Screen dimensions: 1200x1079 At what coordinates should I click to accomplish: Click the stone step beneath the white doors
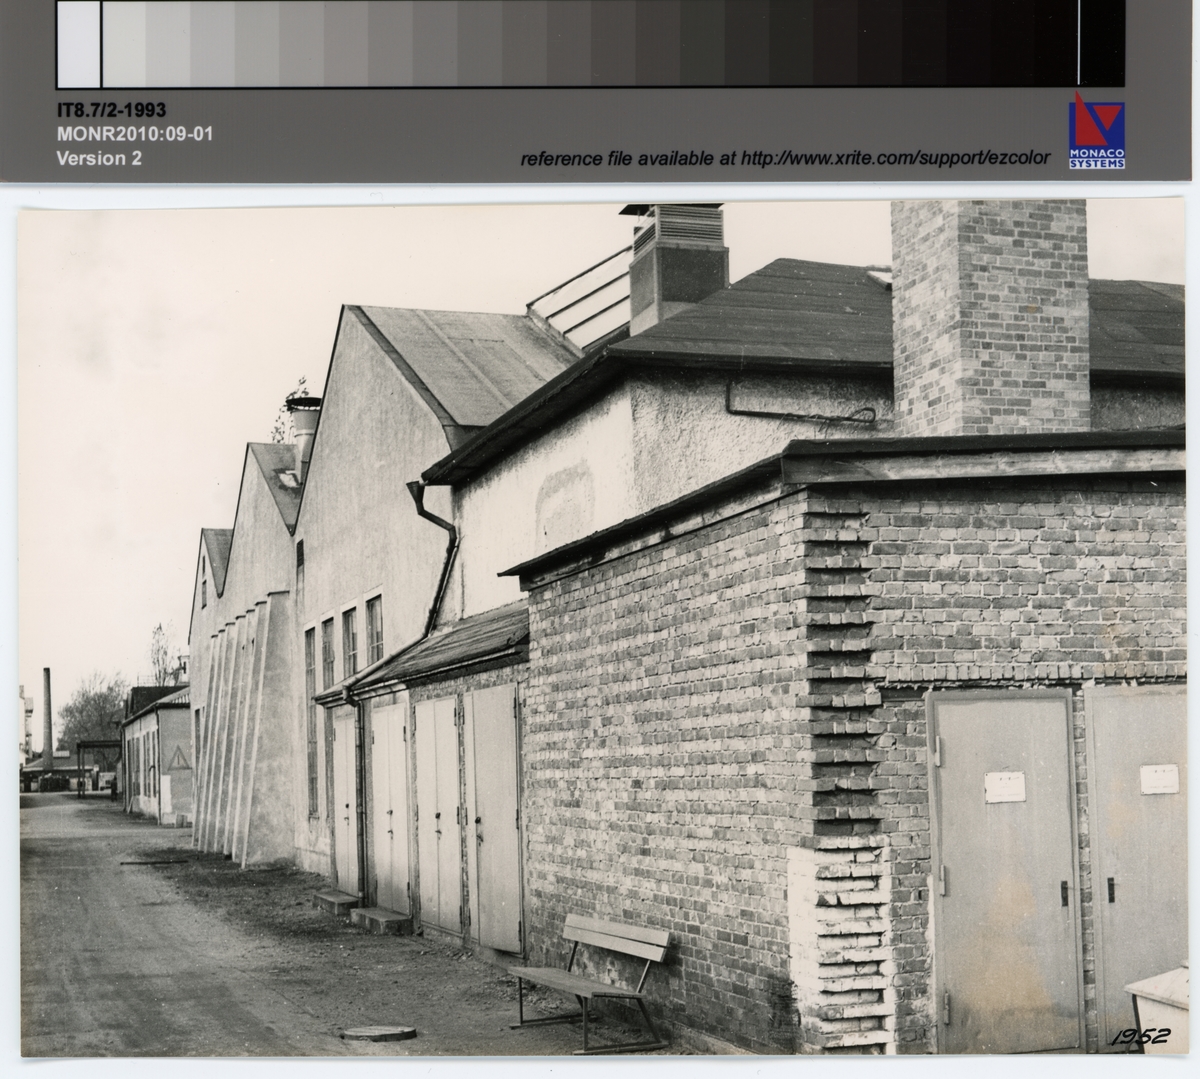click(x=380, y=918)
